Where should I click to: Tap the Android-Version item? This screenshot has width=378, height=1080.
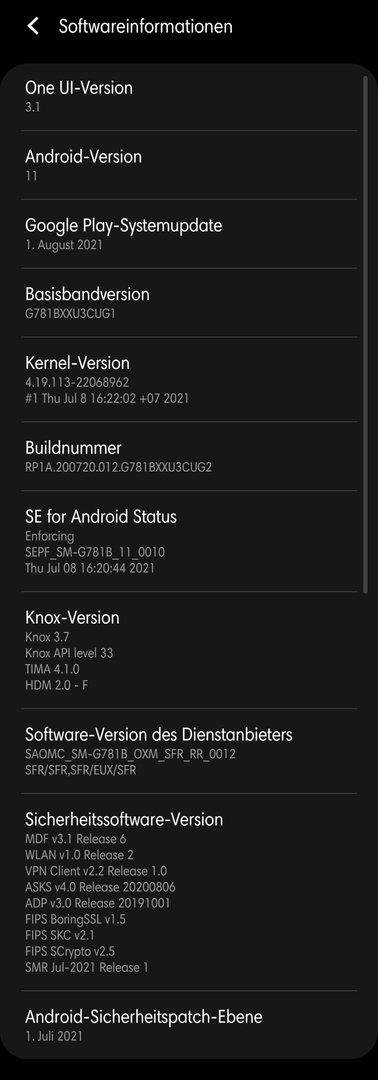[x=189, y=165]
